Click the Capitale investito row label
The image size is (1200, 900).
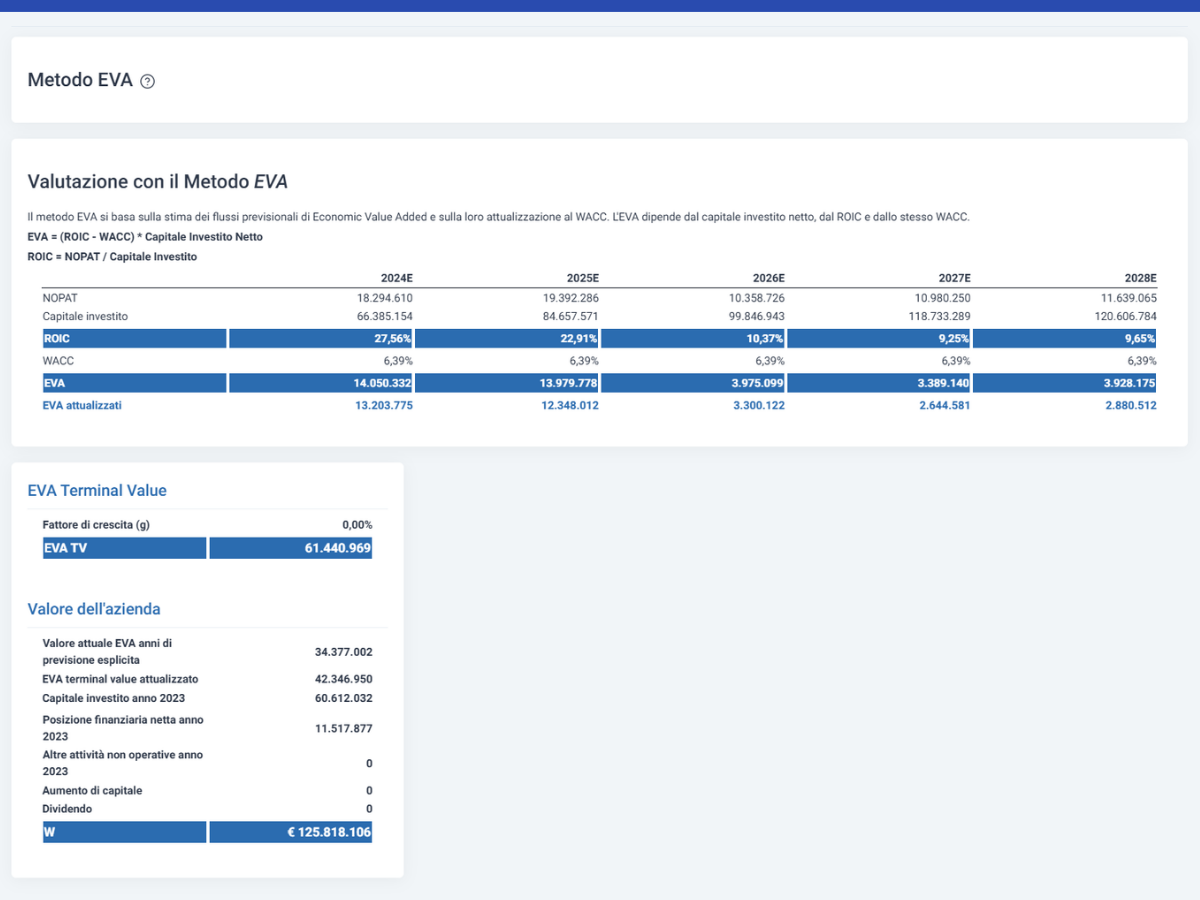click(85, 316)
